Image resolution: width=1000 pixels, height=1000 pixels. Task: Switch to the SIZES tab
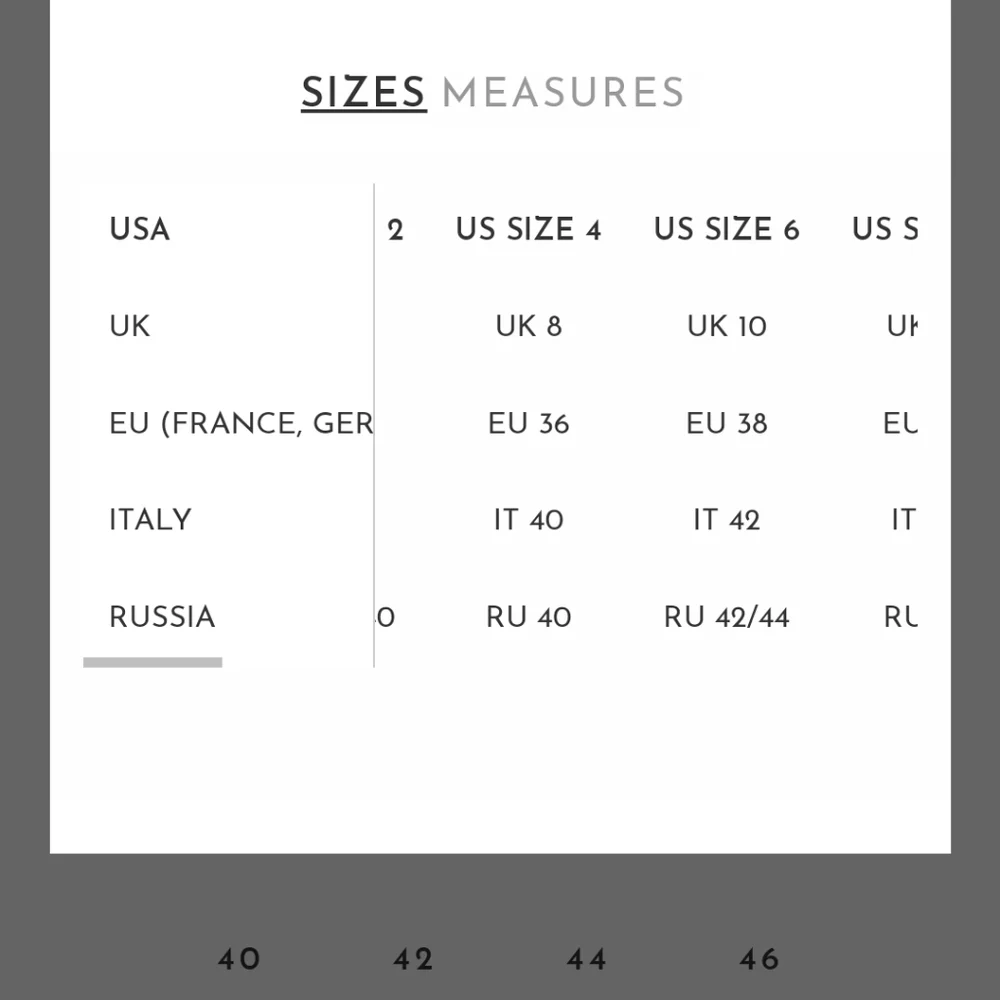[x=363, y=93]
